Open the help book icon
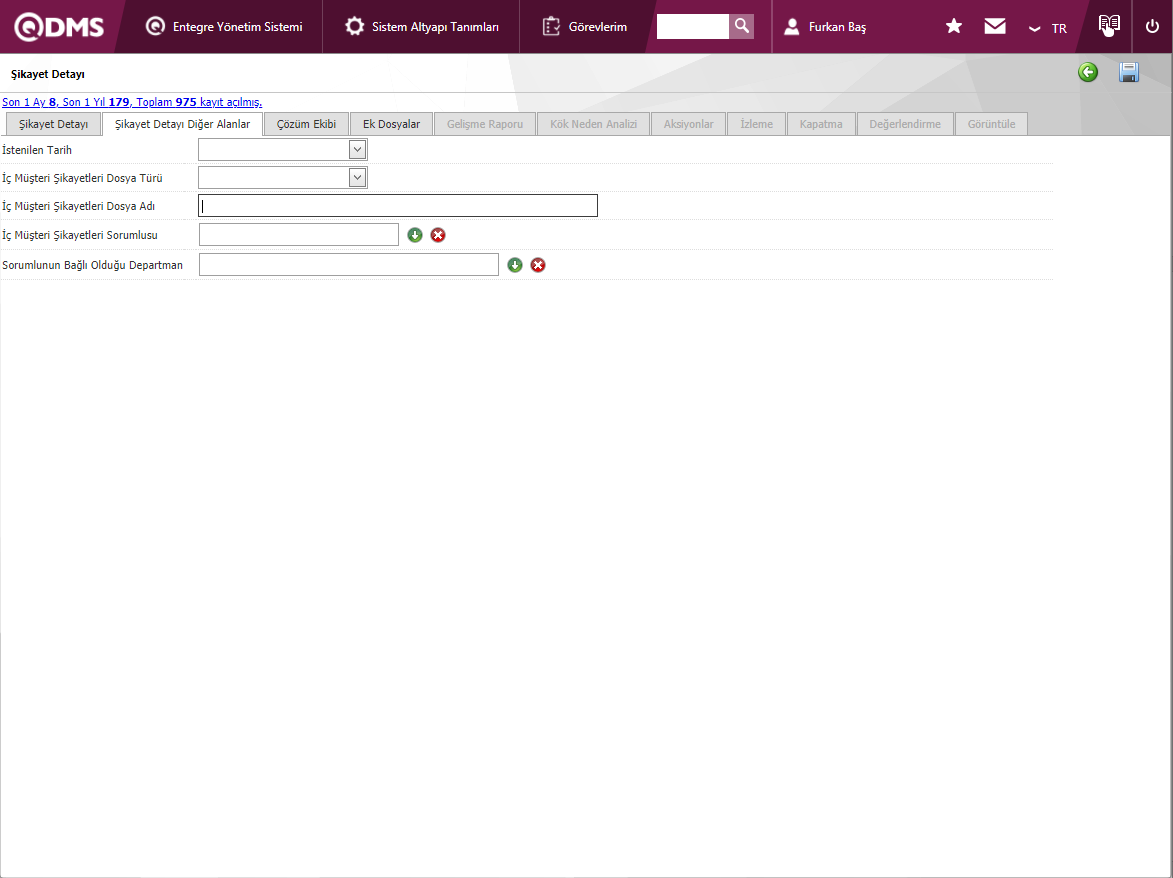1173x878 pixels. click(1108, 26)
